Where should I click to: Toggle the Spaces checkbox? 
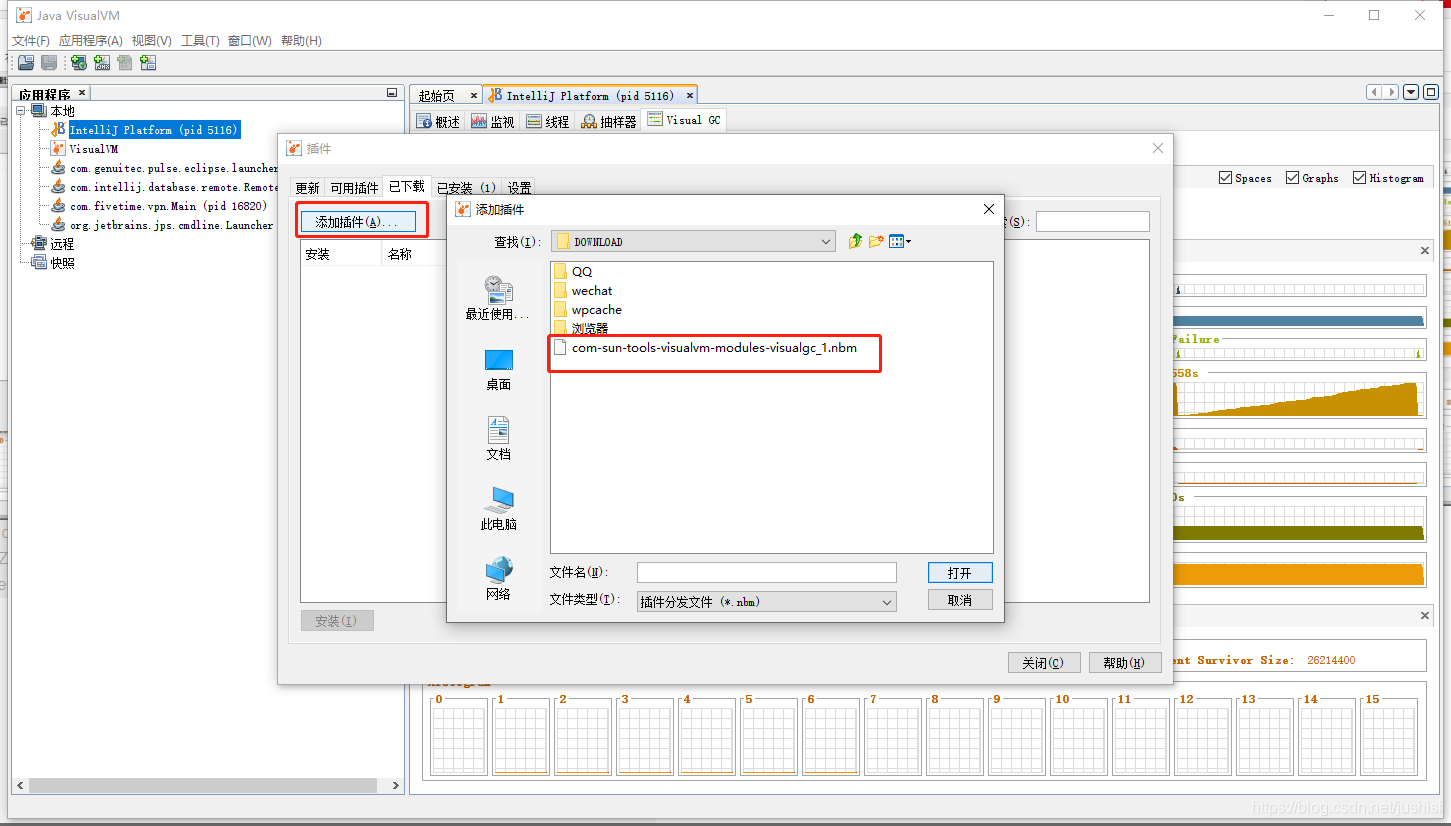[x=1226, y=178]
